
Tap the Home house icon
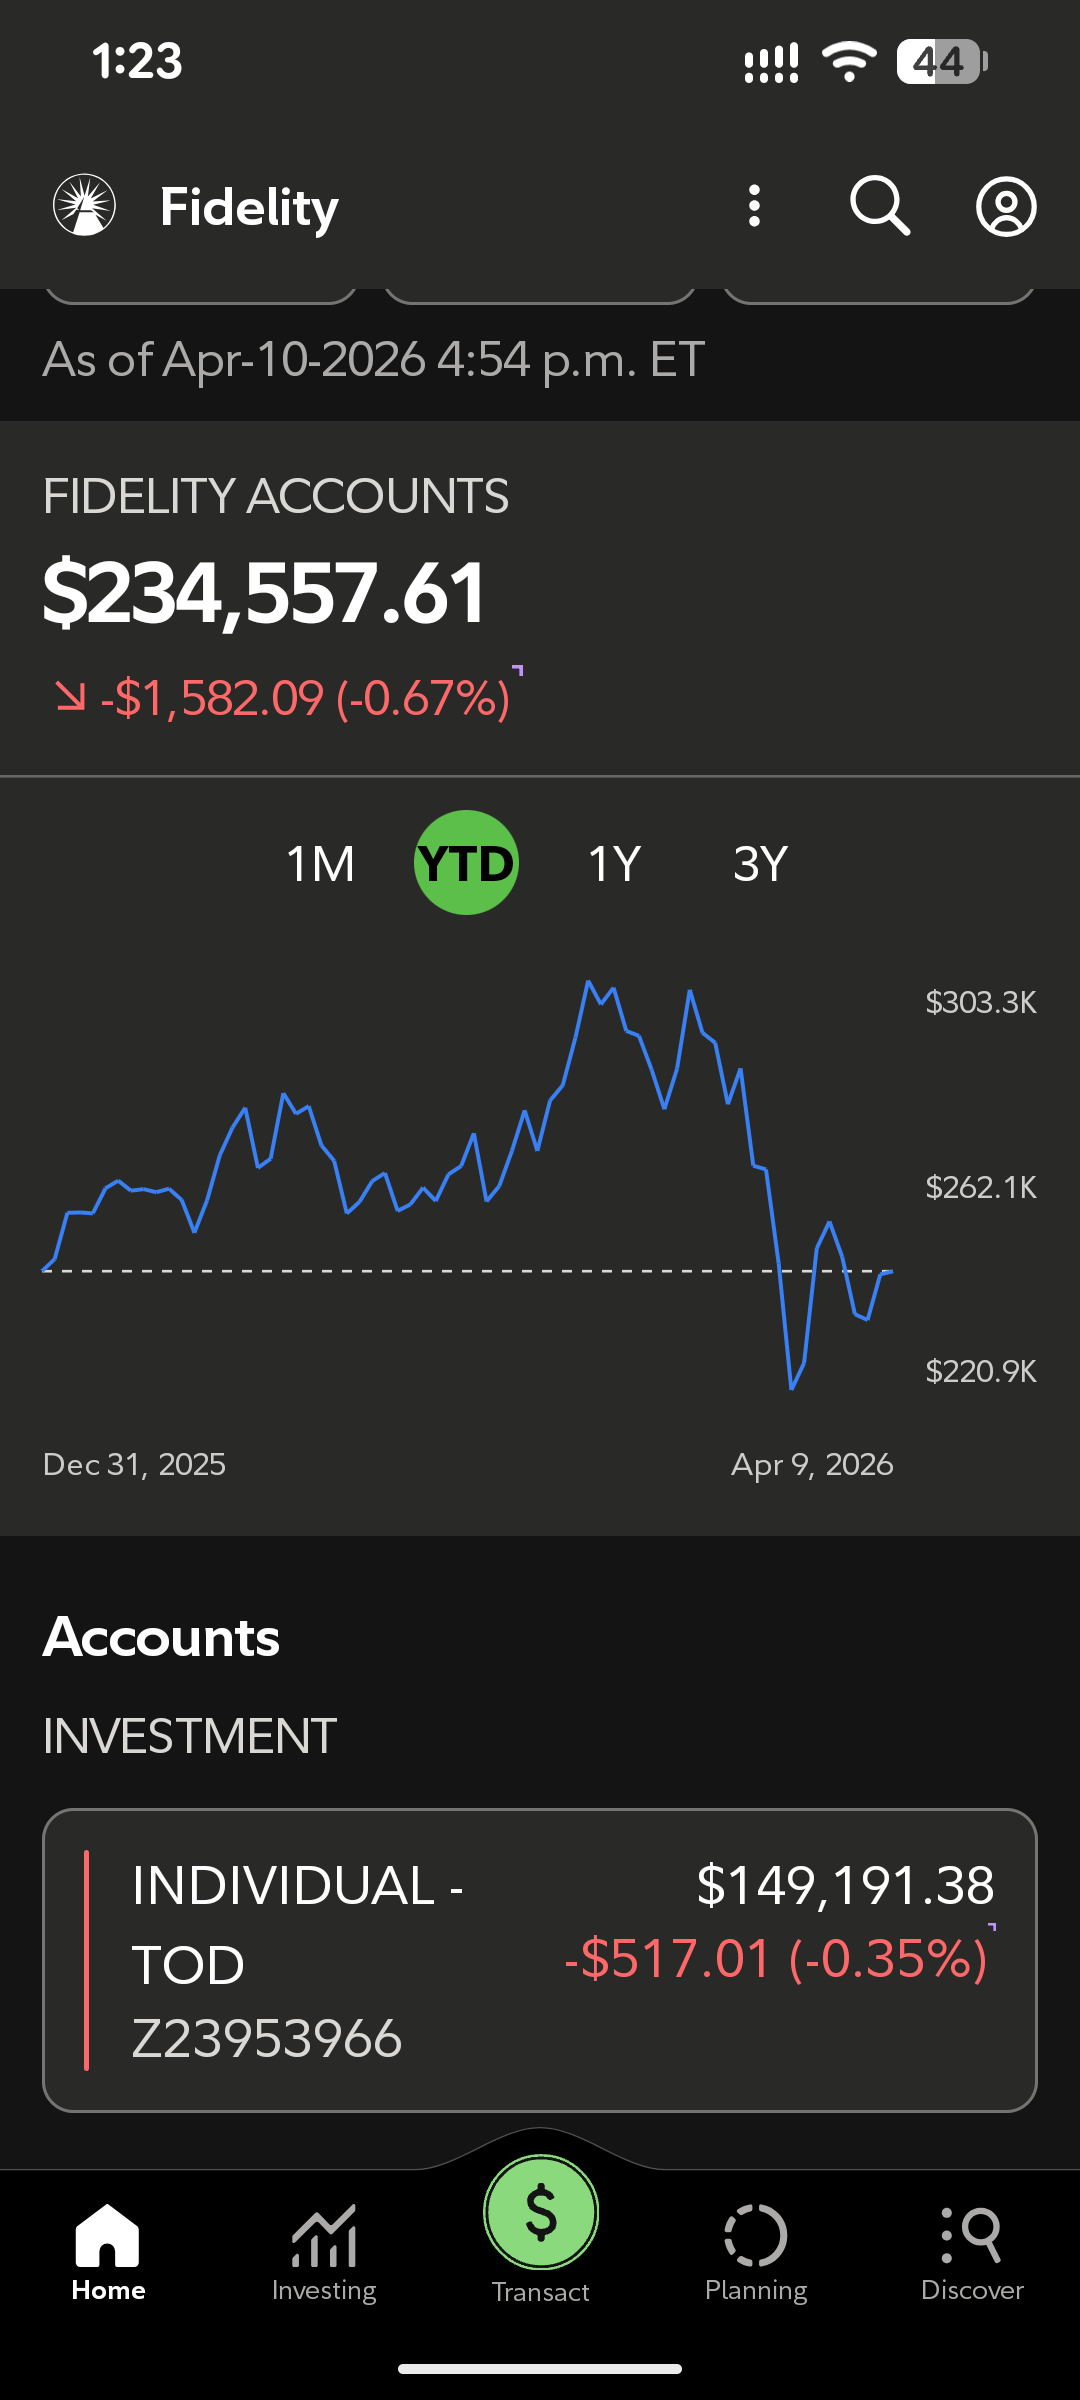108,2236
